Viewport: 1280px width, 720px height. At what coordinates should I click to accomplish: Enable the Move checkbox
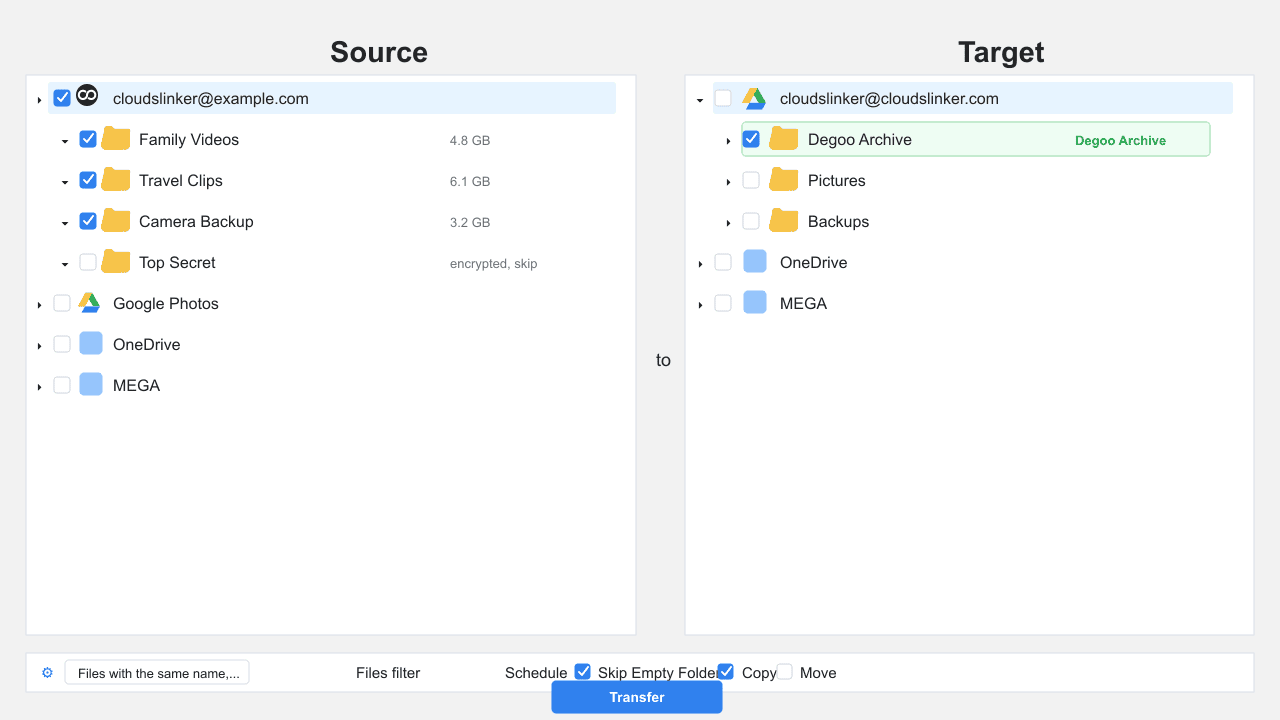coord(785,672)
